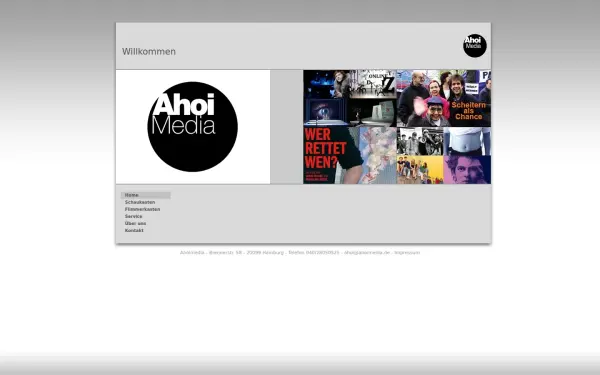
Task: Click the purple face portrait image
Action: [x=467, y=170]
